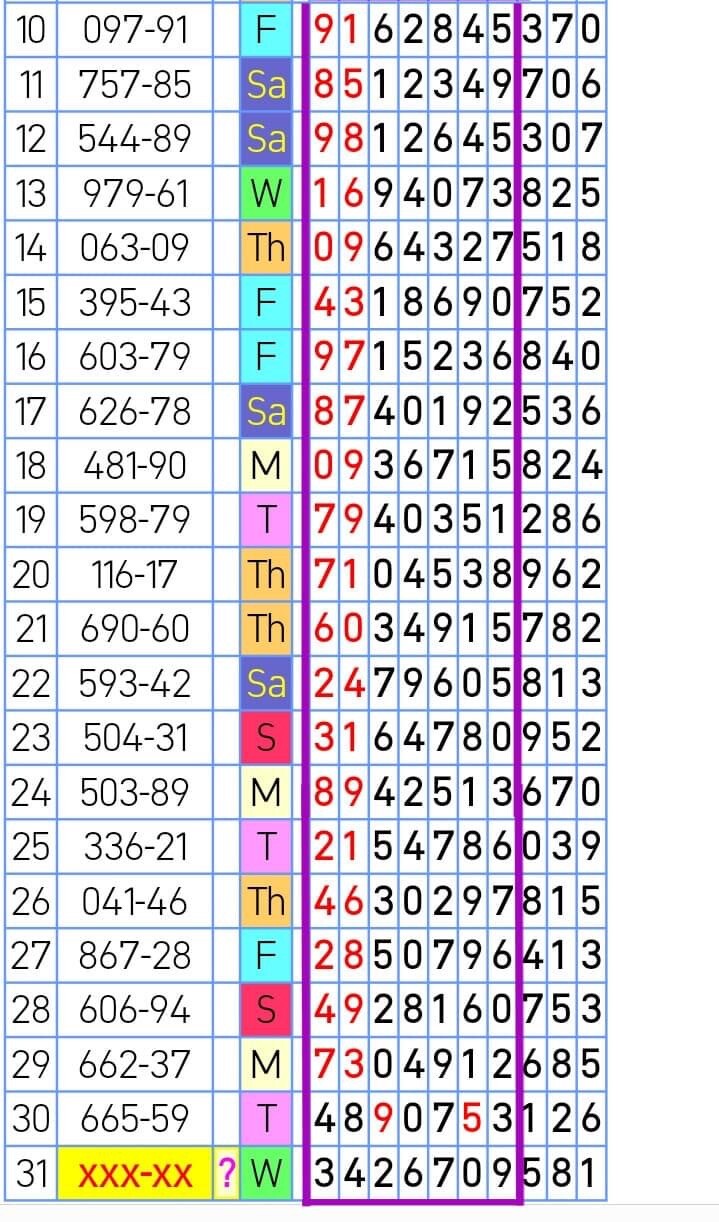
Task: Click the T day cell beside 336-21
Action: (266, 846)
